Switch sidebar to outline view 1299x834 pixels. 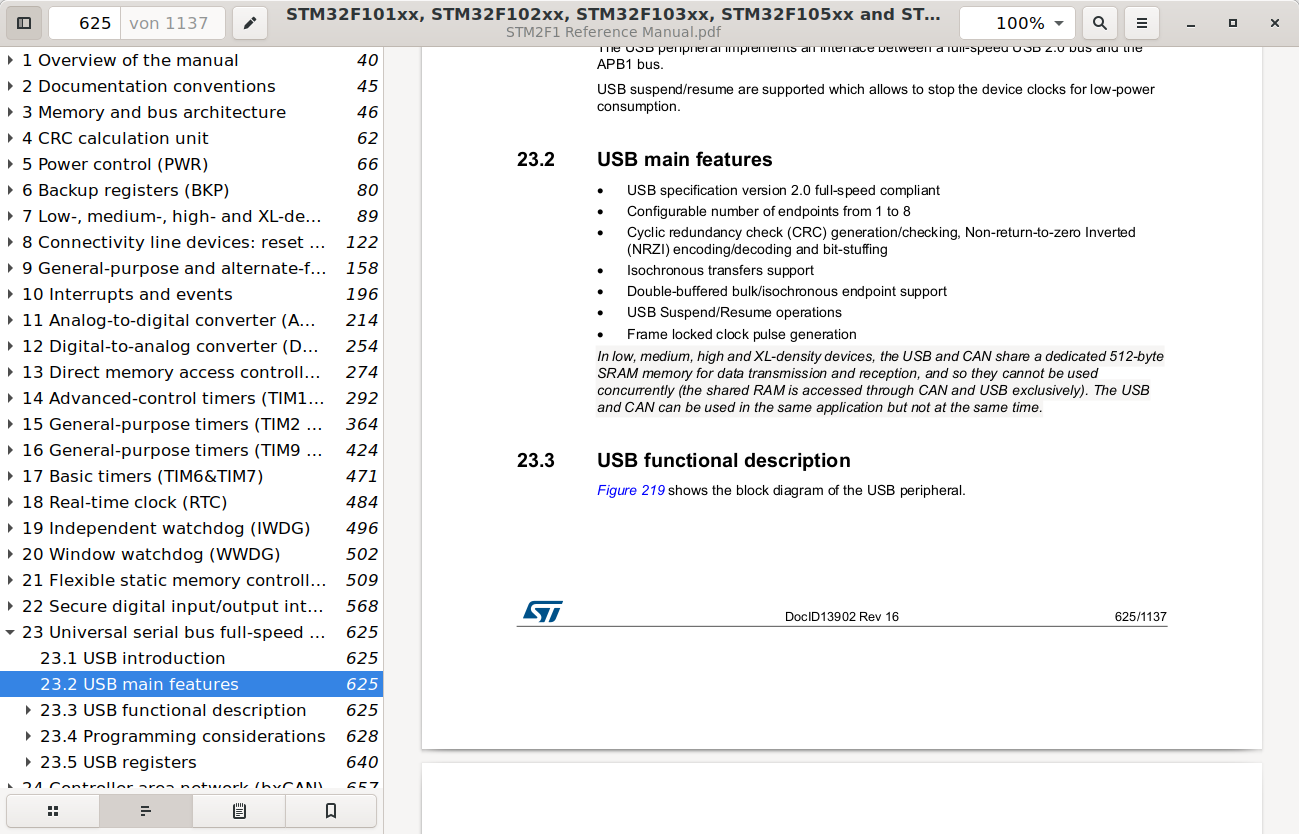pyautogui.click(x=146, y=811)
